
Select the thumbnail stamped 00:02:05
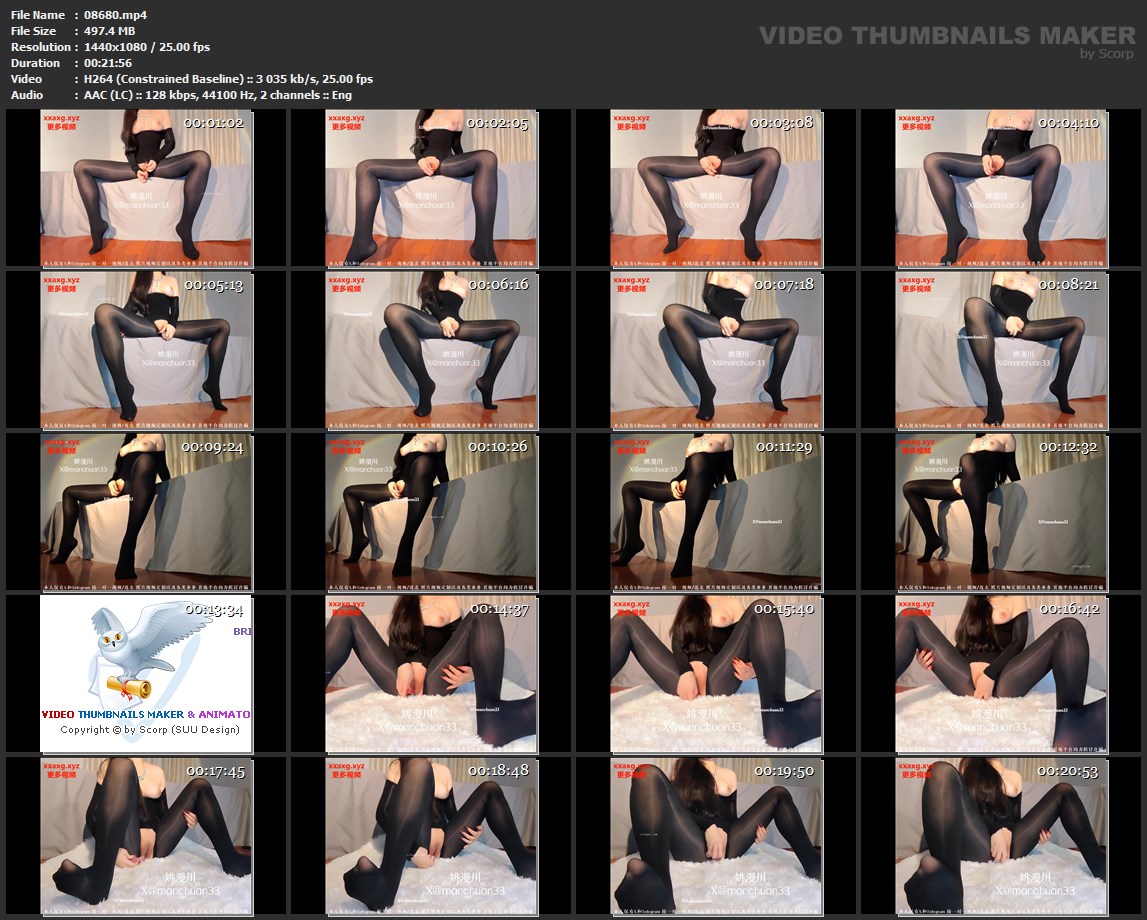click(x=432, y=189)
